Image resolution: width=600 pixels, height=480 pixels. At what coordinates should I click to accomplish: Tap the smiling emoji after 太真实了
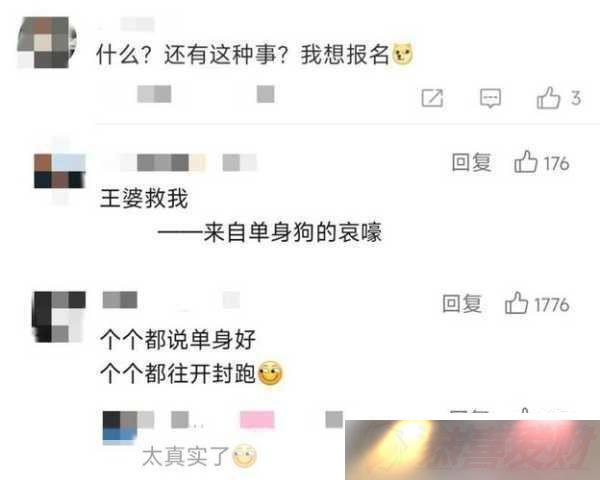click(x=244, y=456)
